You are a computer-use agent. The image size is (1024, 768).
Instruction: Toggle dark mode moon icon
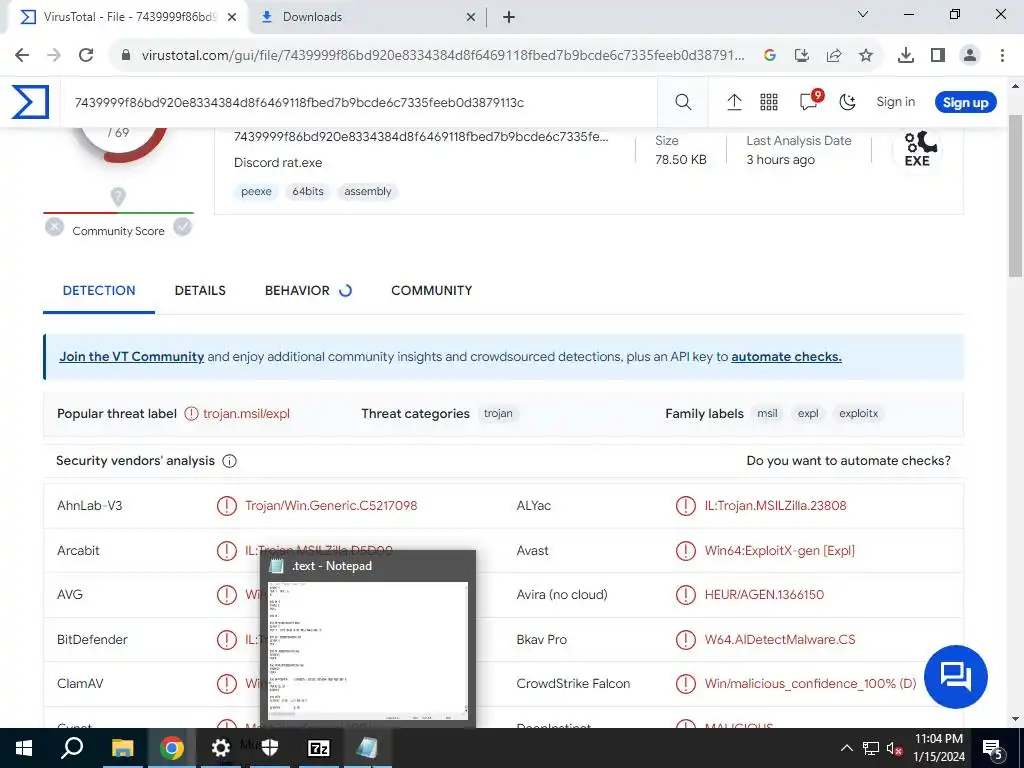pyautogui.click(x=848, y=102)
